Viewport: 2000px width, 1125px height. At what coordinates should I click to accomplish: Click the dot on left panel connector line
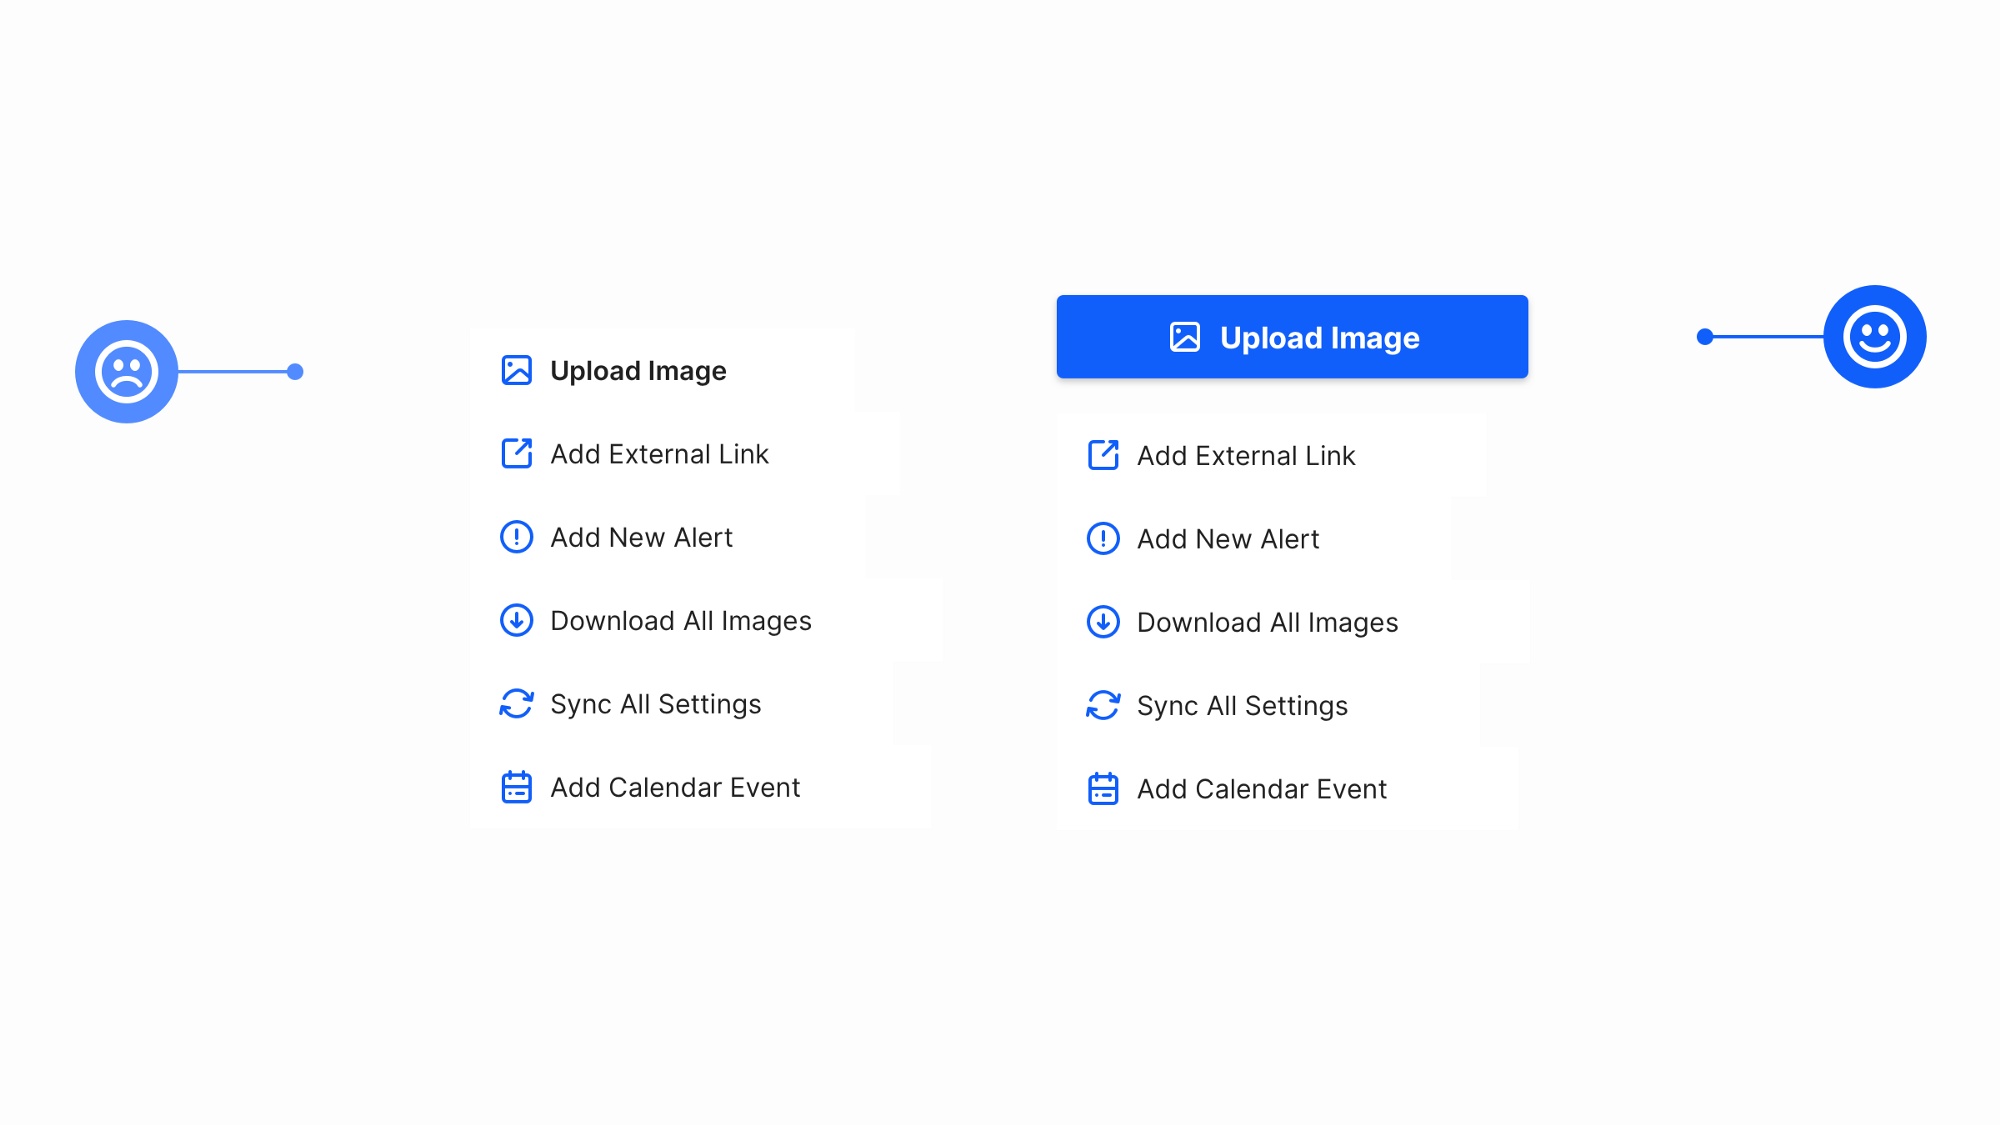[x=295, y=370]
